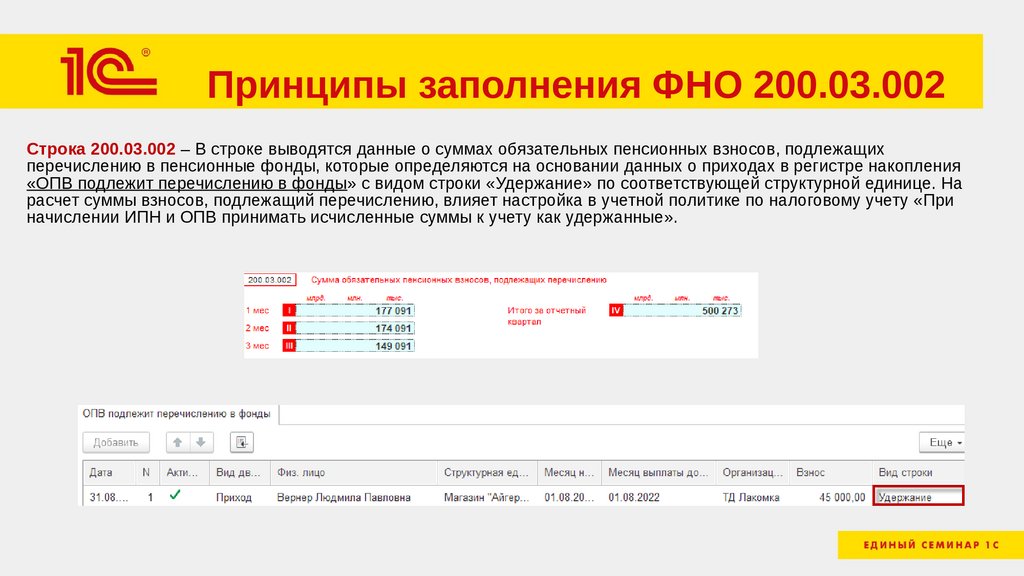Click the move row down arrow
The image size is (1024, 576).
click(201, 442)
